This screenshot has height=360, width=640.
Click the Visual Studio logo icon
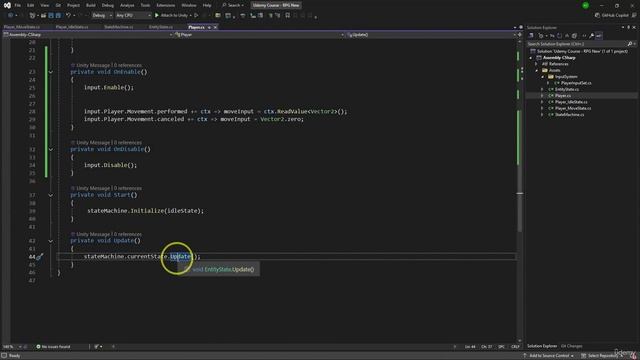[x=7, y=5]
